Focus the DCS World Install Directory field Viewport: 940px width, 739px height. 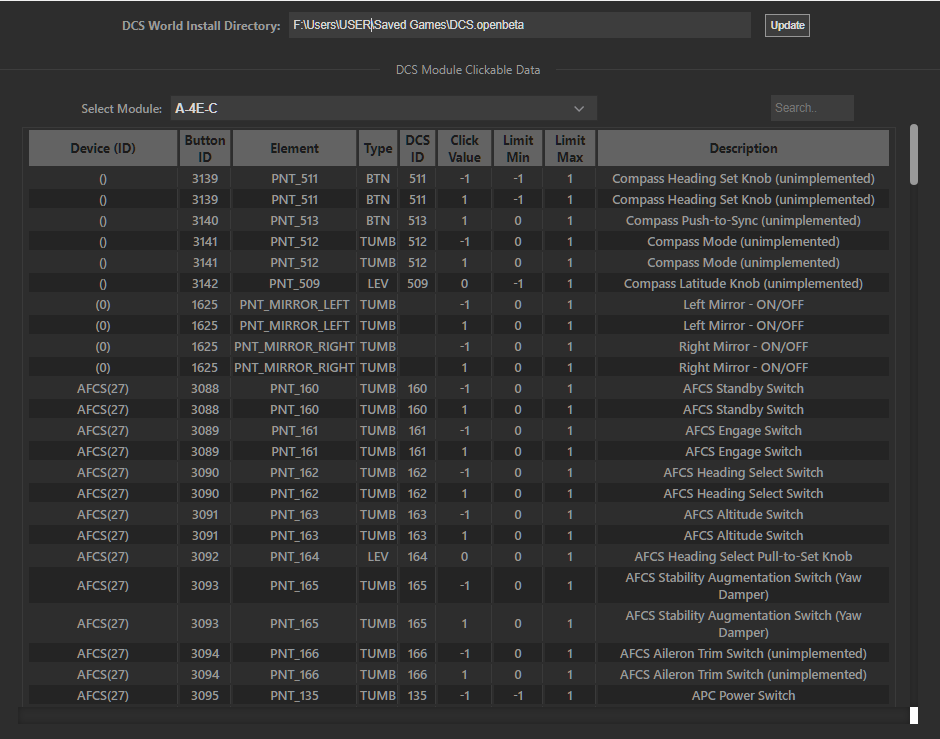519,25
